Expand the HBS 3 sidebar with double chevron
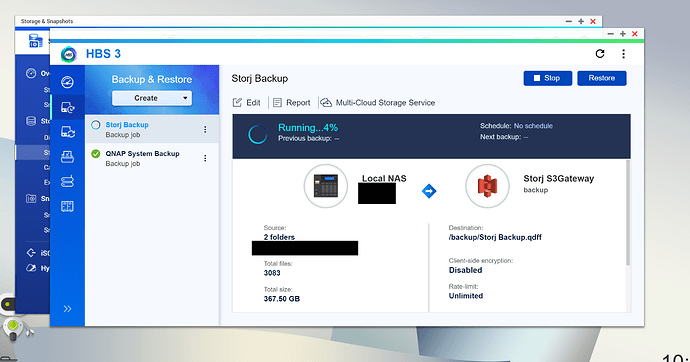Viewport: 690px width, 362px height. (67, 309)
